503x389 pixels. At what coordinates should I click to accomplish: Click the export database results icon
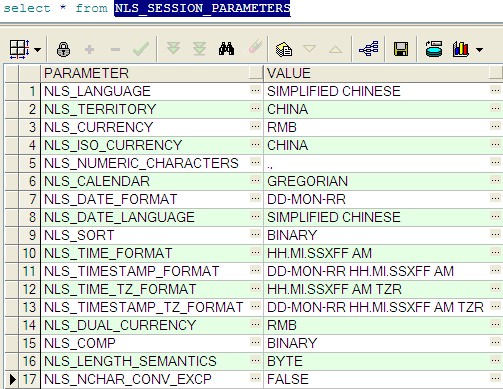coord(434,49)
